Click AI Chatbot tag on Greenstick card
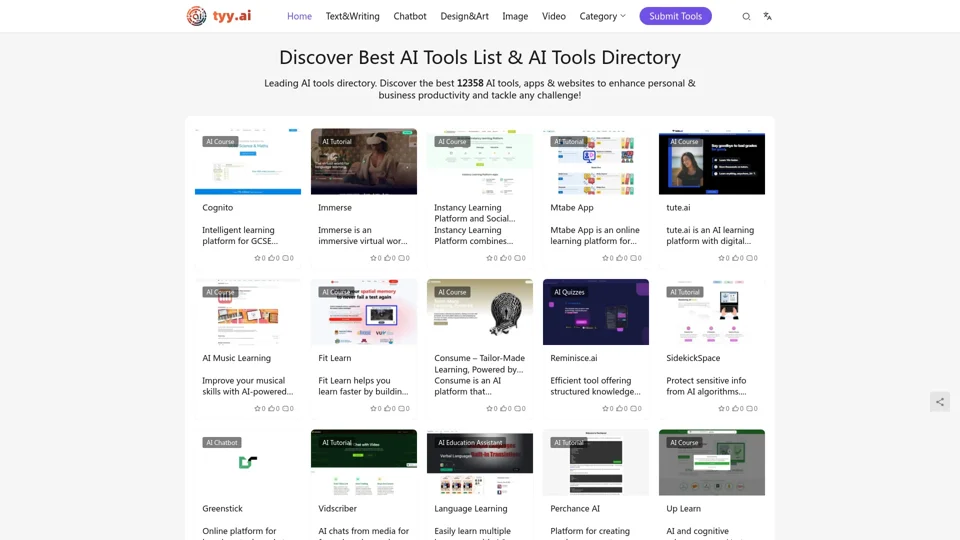This screenshot has height=540, width=960. click(222, 443)
